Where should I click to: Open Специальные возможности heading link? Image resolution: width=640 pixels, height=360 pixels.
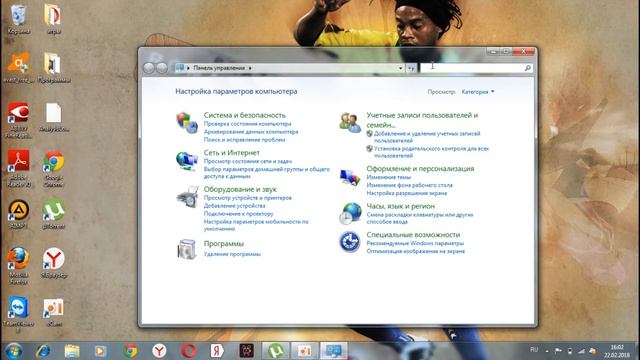413,235
